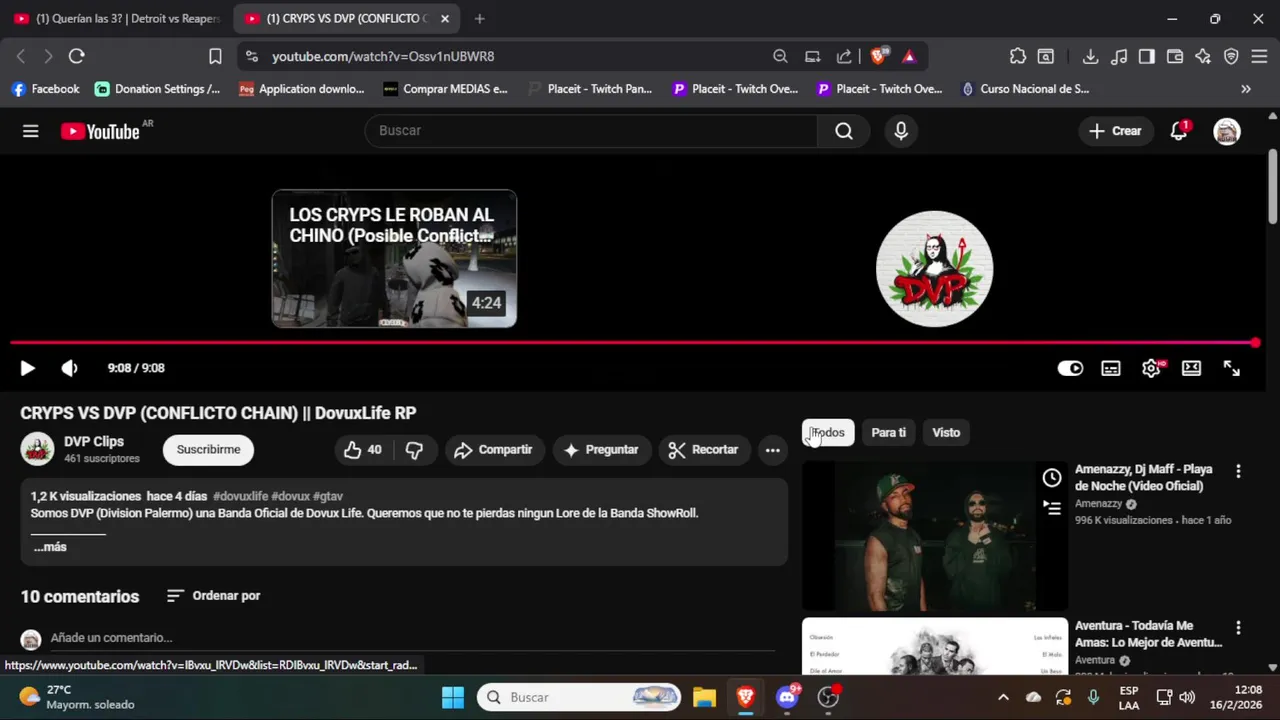
Task: Open the Ordenar por comments sort menu
Action: coord(213,596)
